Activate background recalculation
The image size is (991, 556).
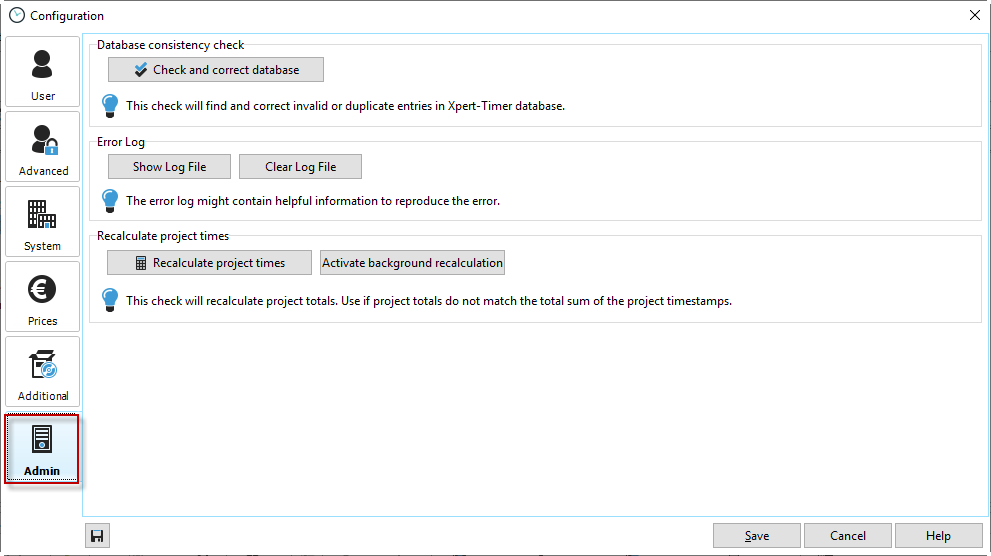(412, 263)
